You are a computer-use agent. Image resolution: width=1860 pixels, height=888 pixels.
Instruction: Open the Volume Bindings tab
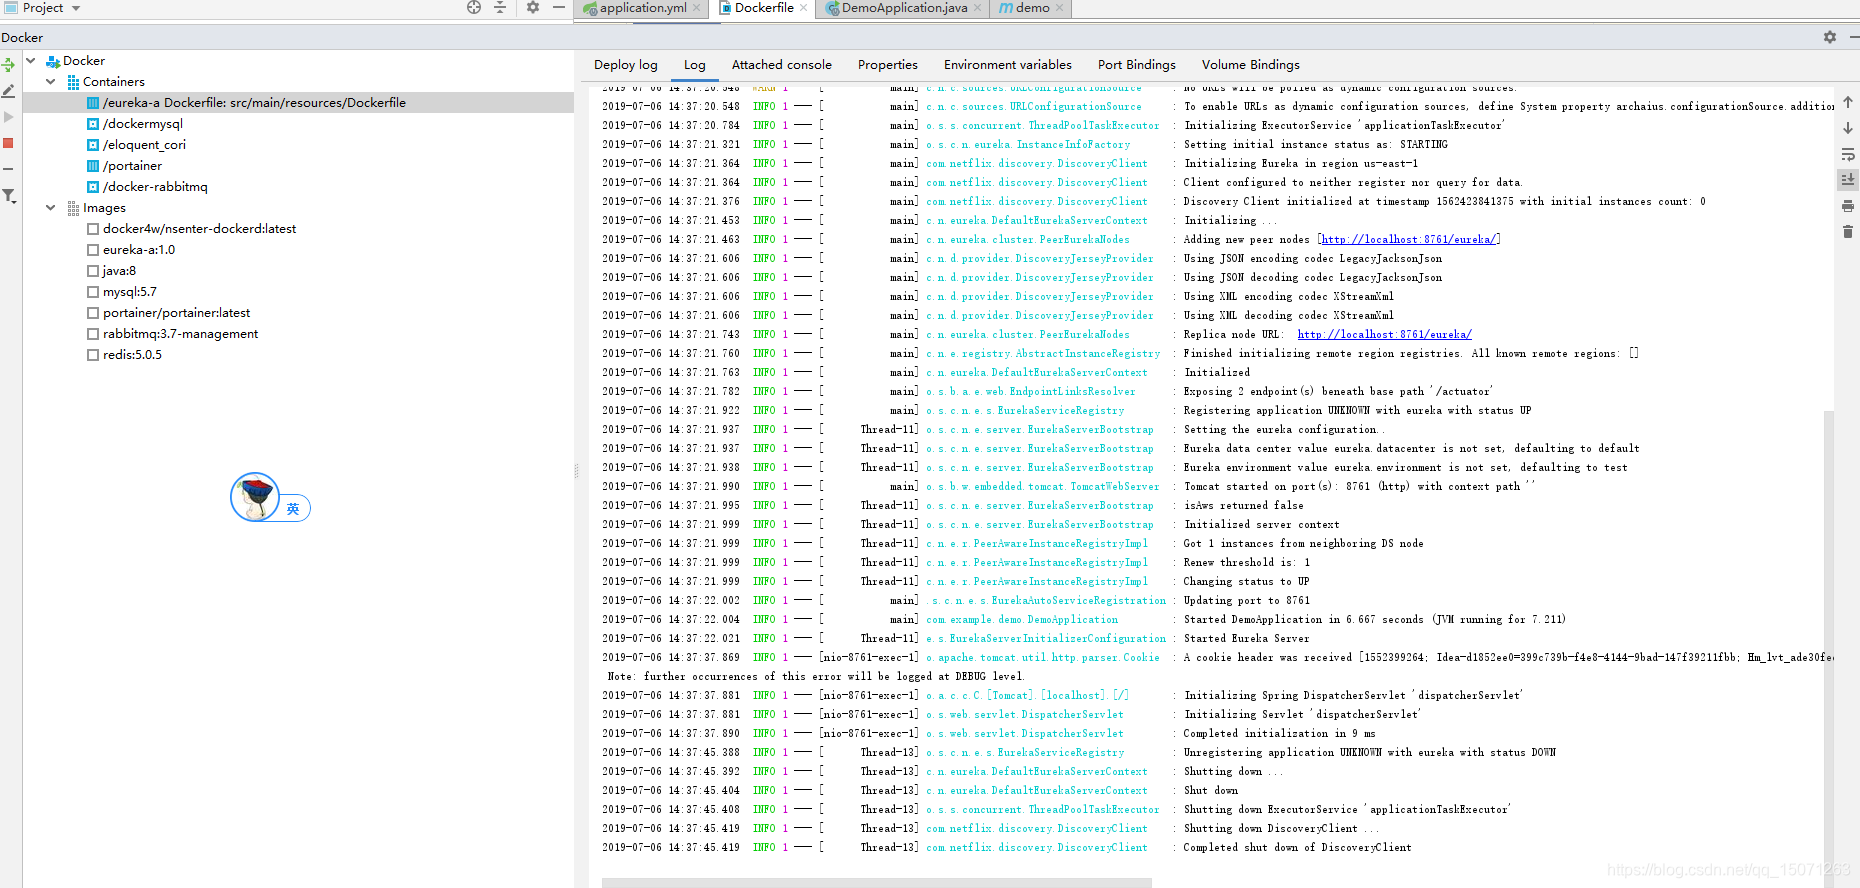tap(1251, 64)
